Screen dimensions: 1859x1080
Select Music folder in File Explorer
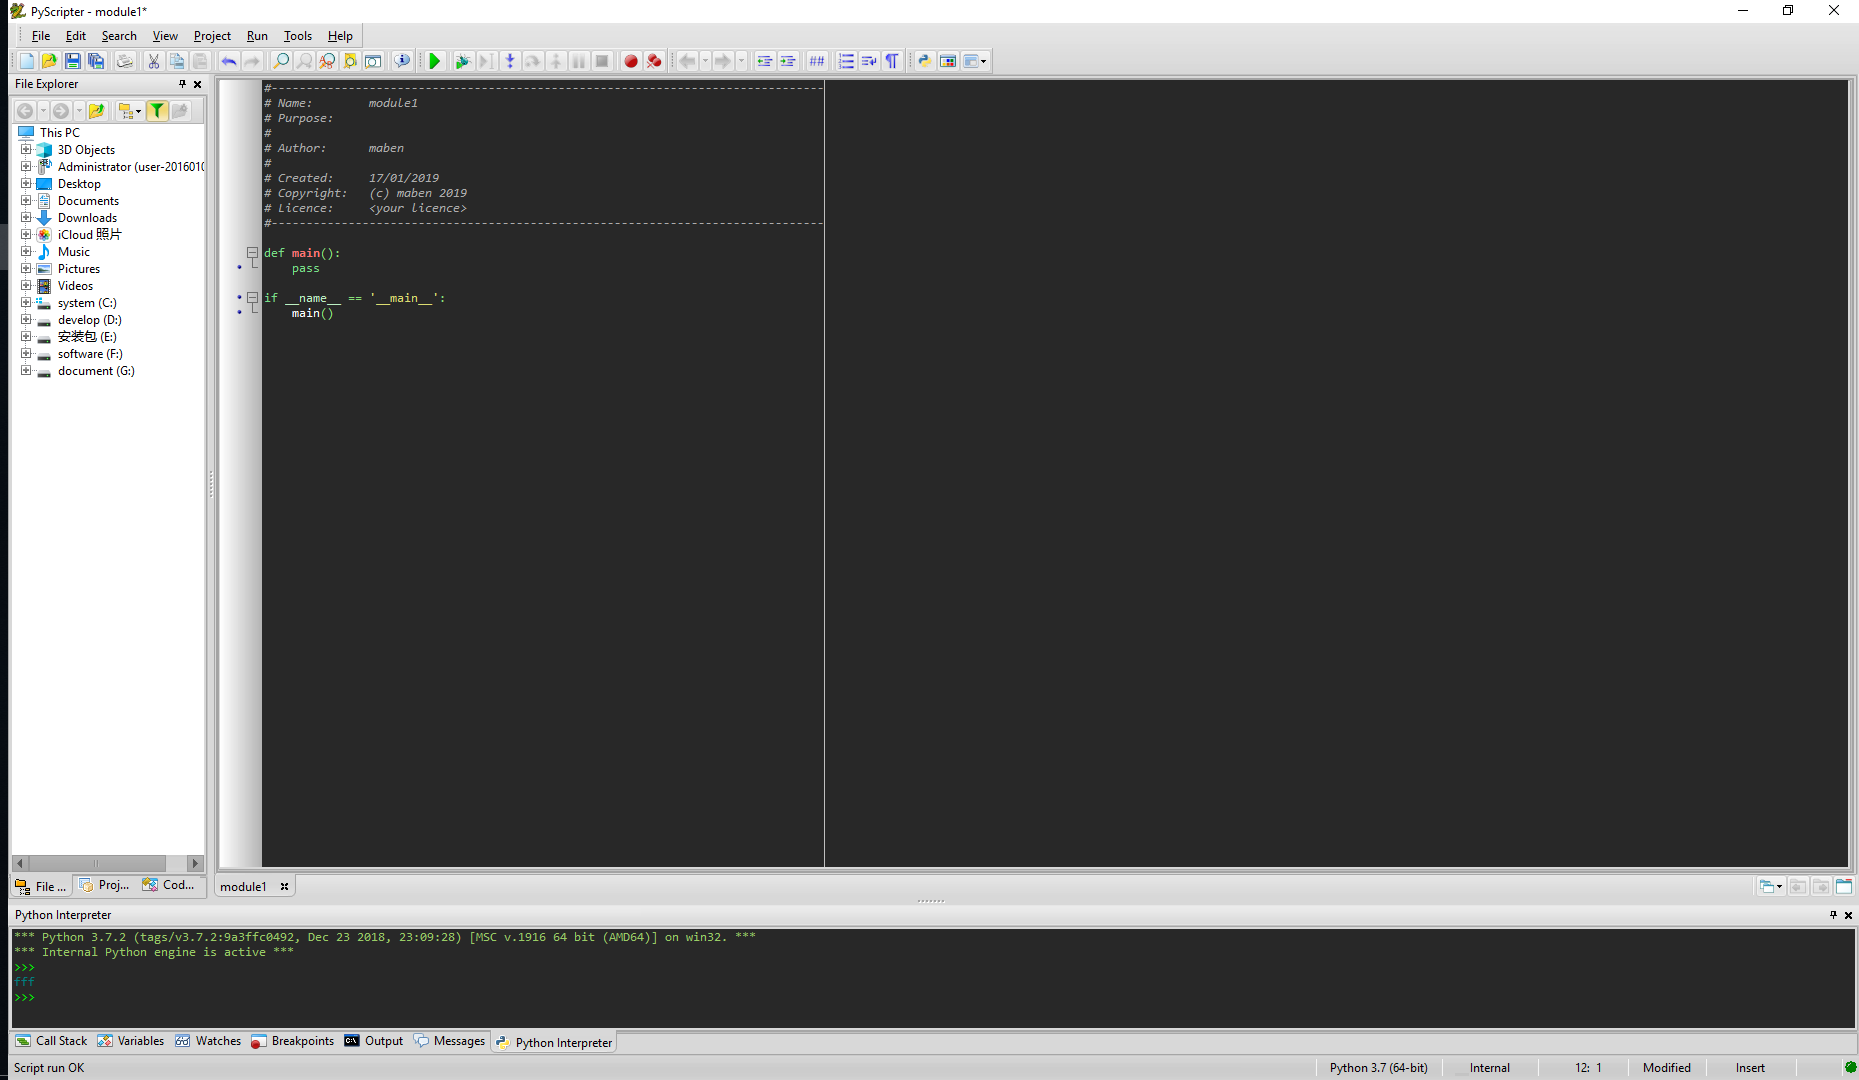click(74, 252)
